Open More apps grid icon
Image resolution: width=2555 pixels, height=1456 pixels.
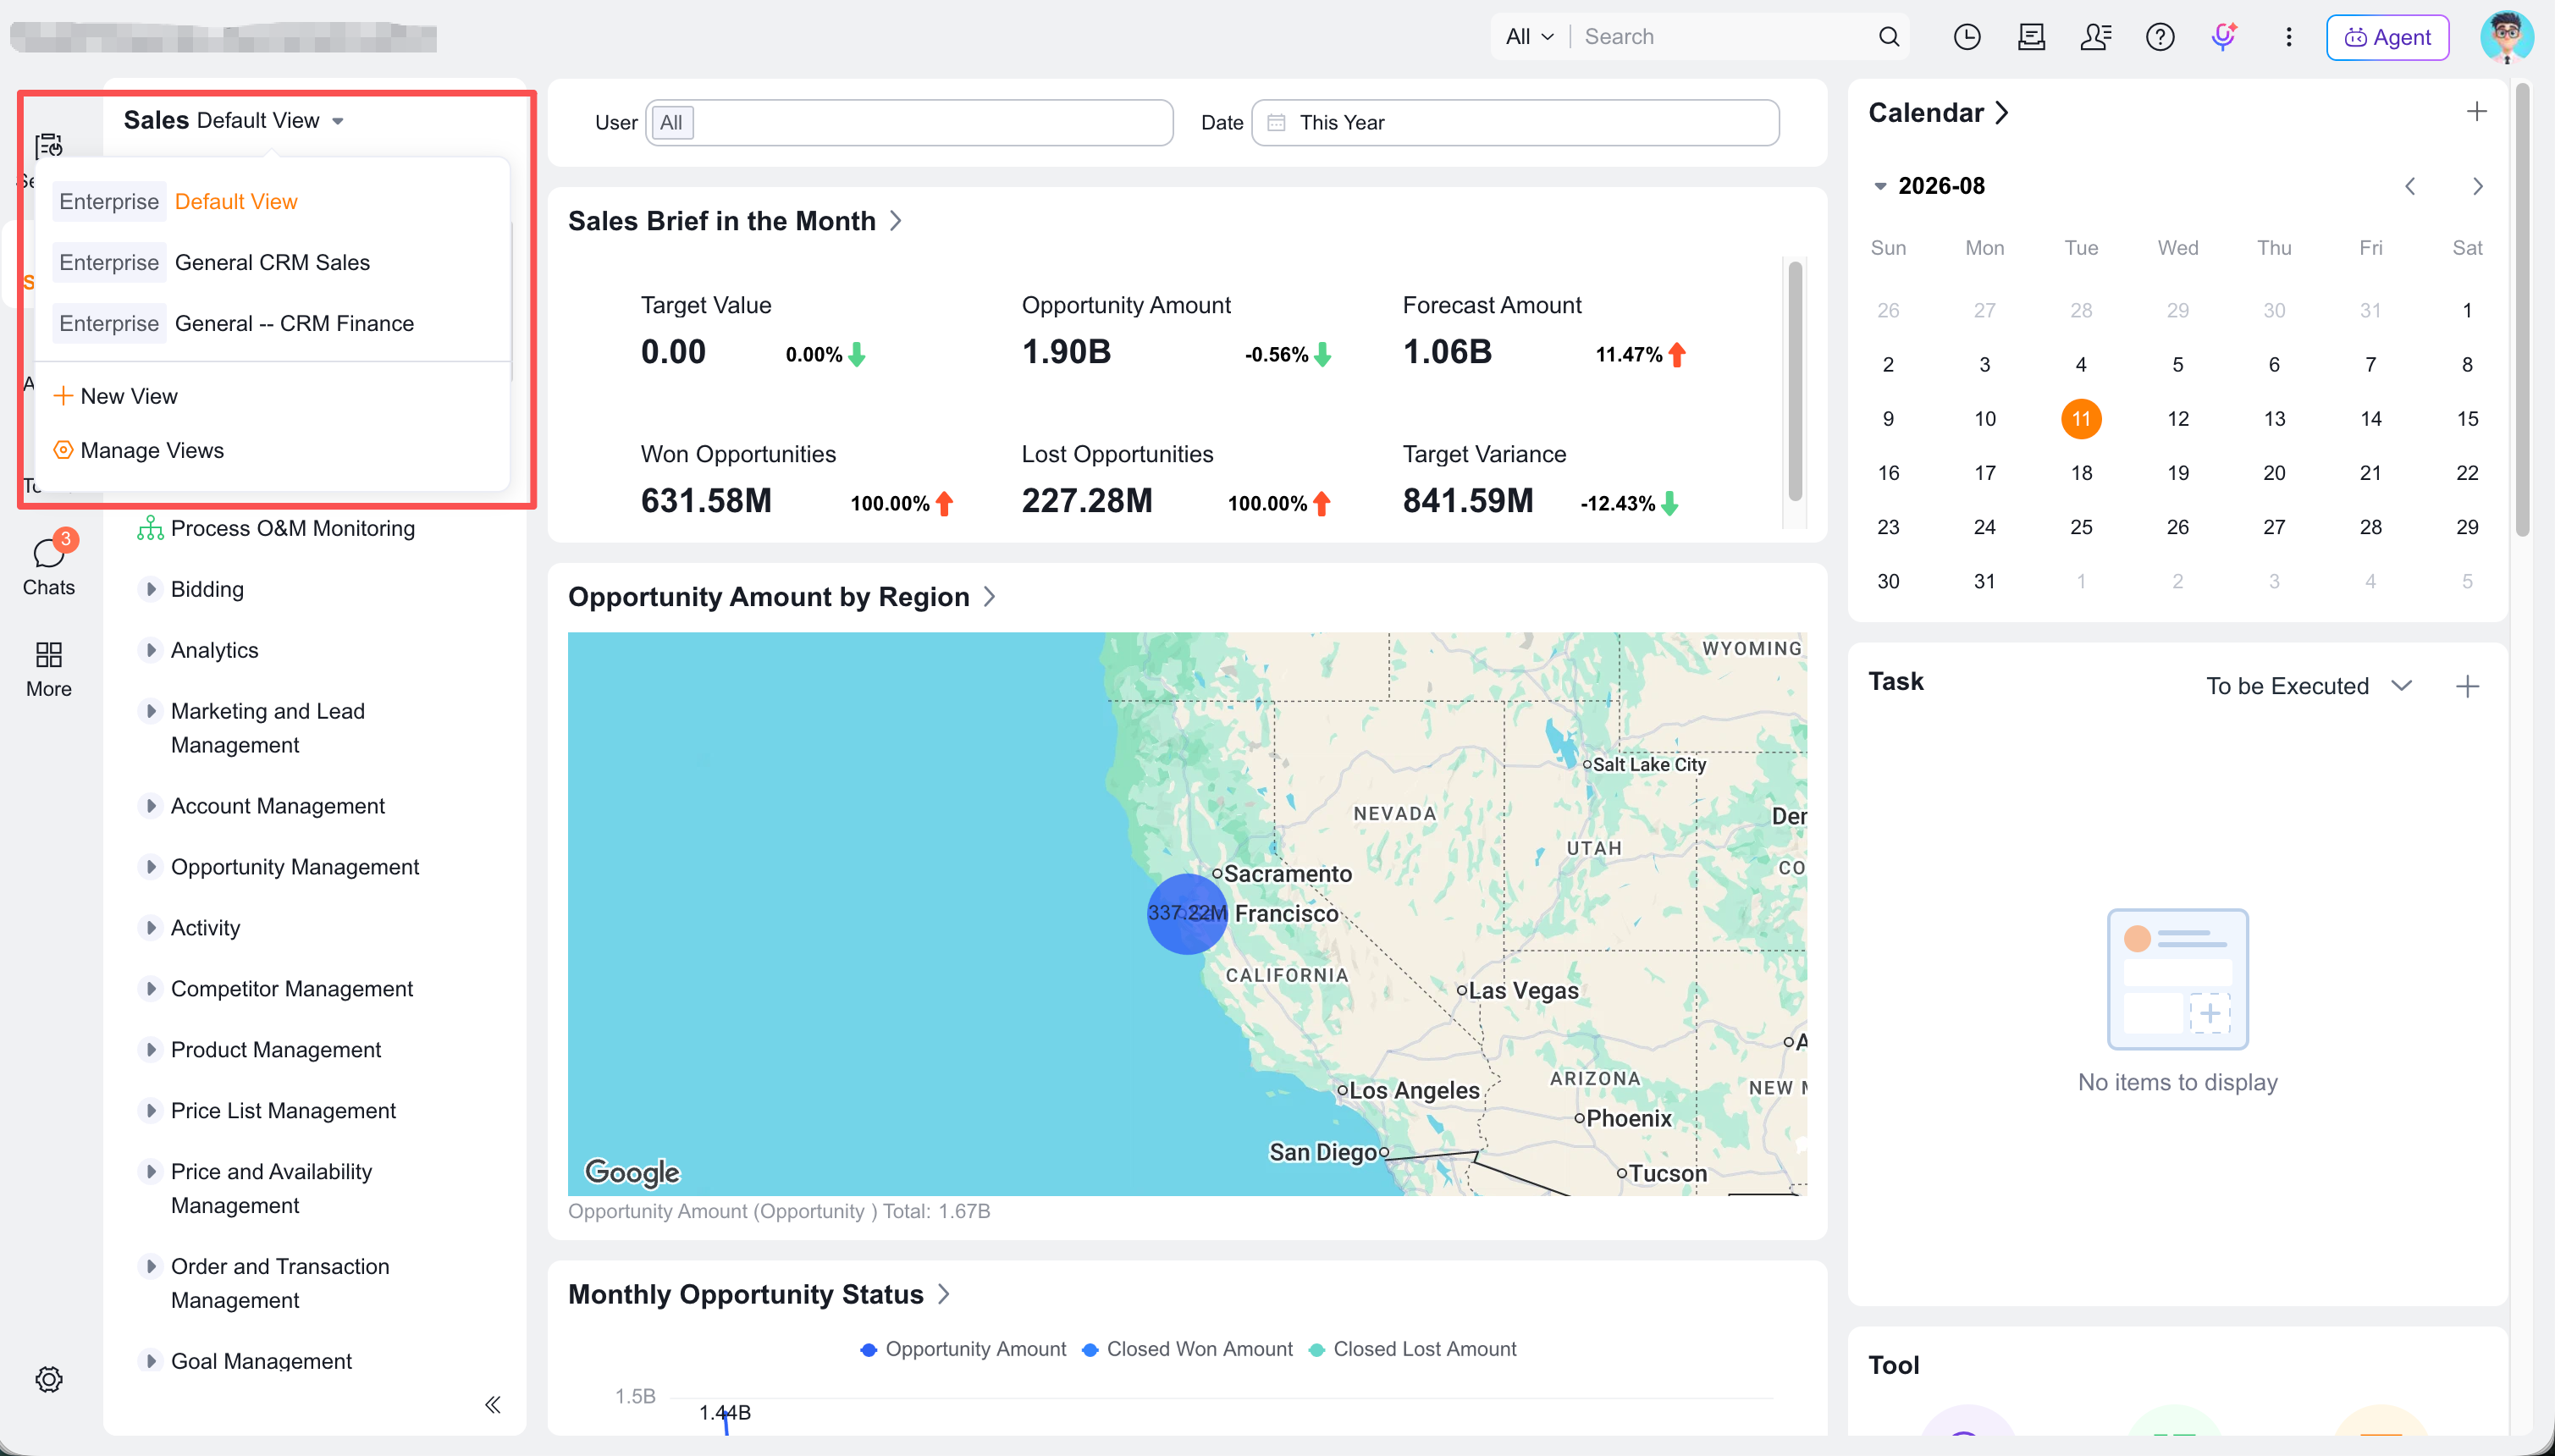tap(49, 670)
